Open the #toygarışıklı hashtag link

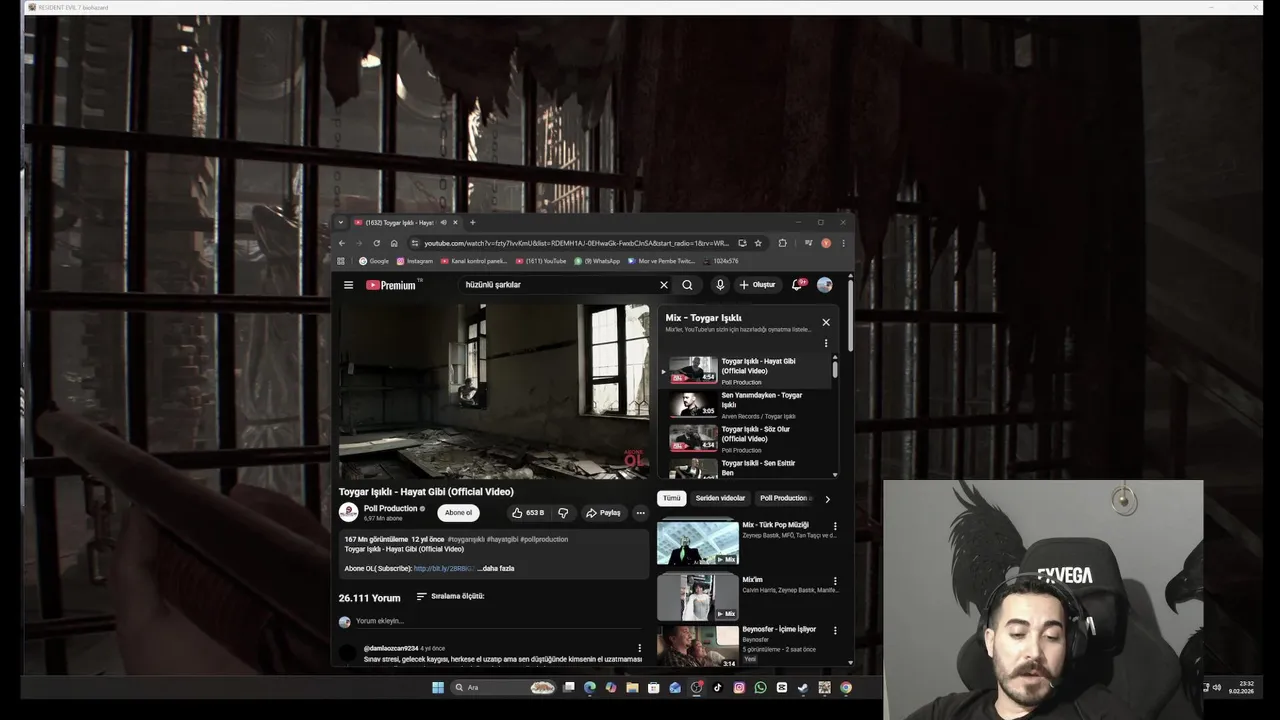click(x=466, y=539)
